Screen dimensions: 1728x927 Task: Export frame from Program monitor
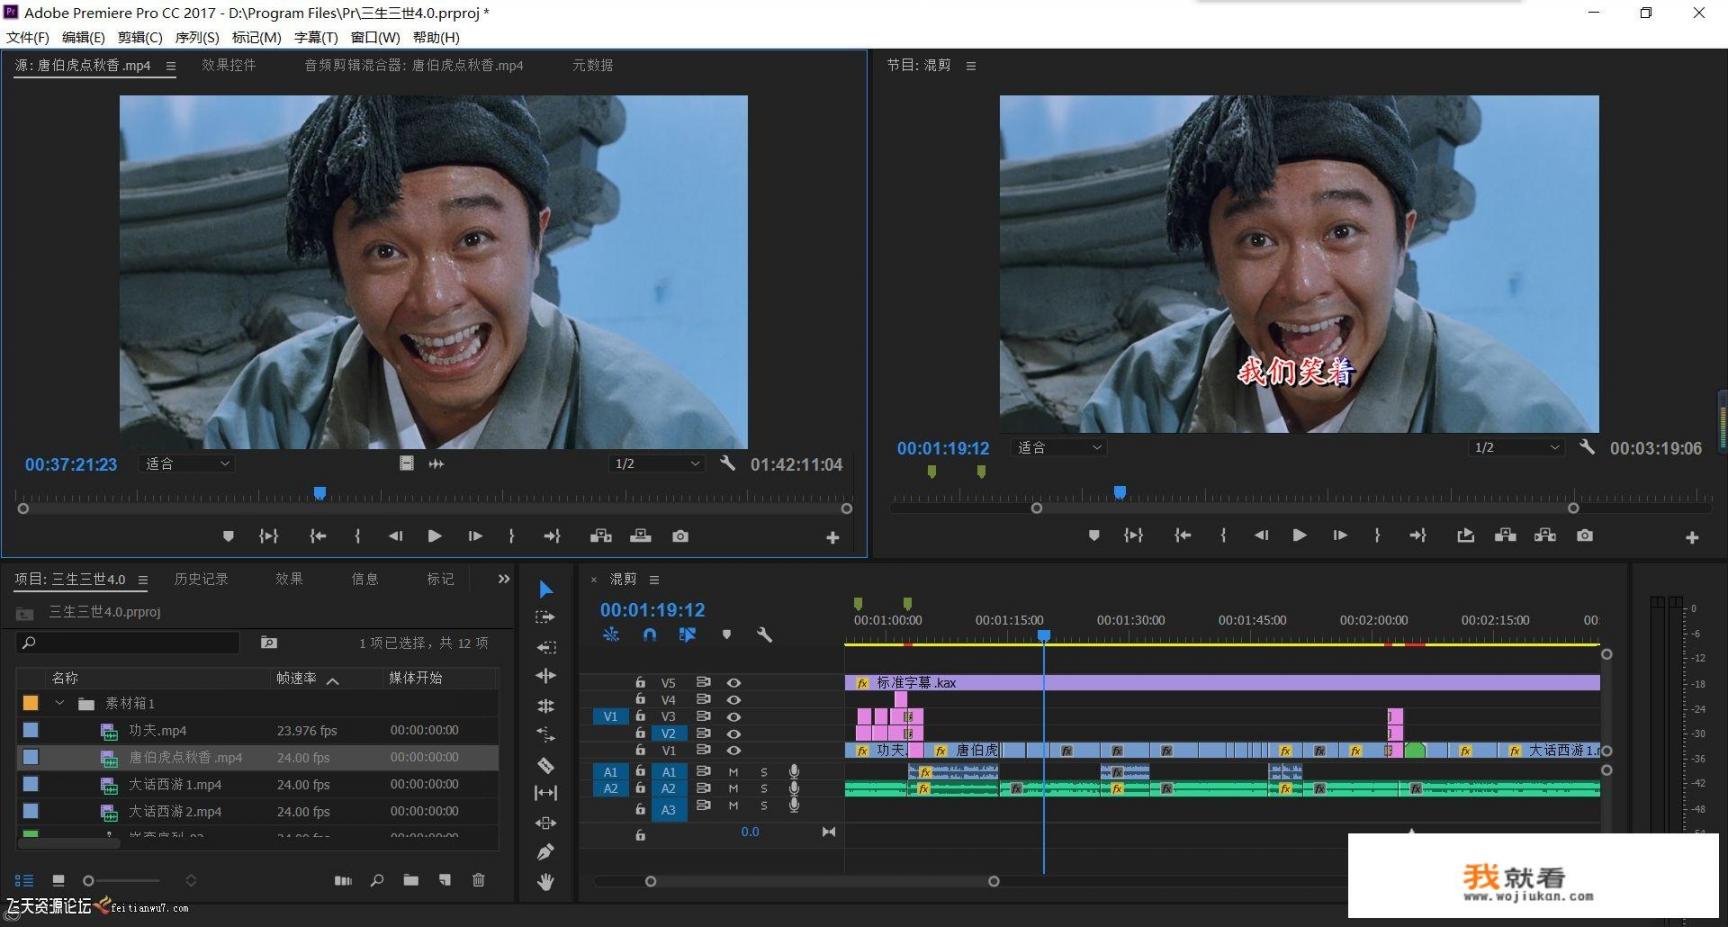pos(1585,536)
